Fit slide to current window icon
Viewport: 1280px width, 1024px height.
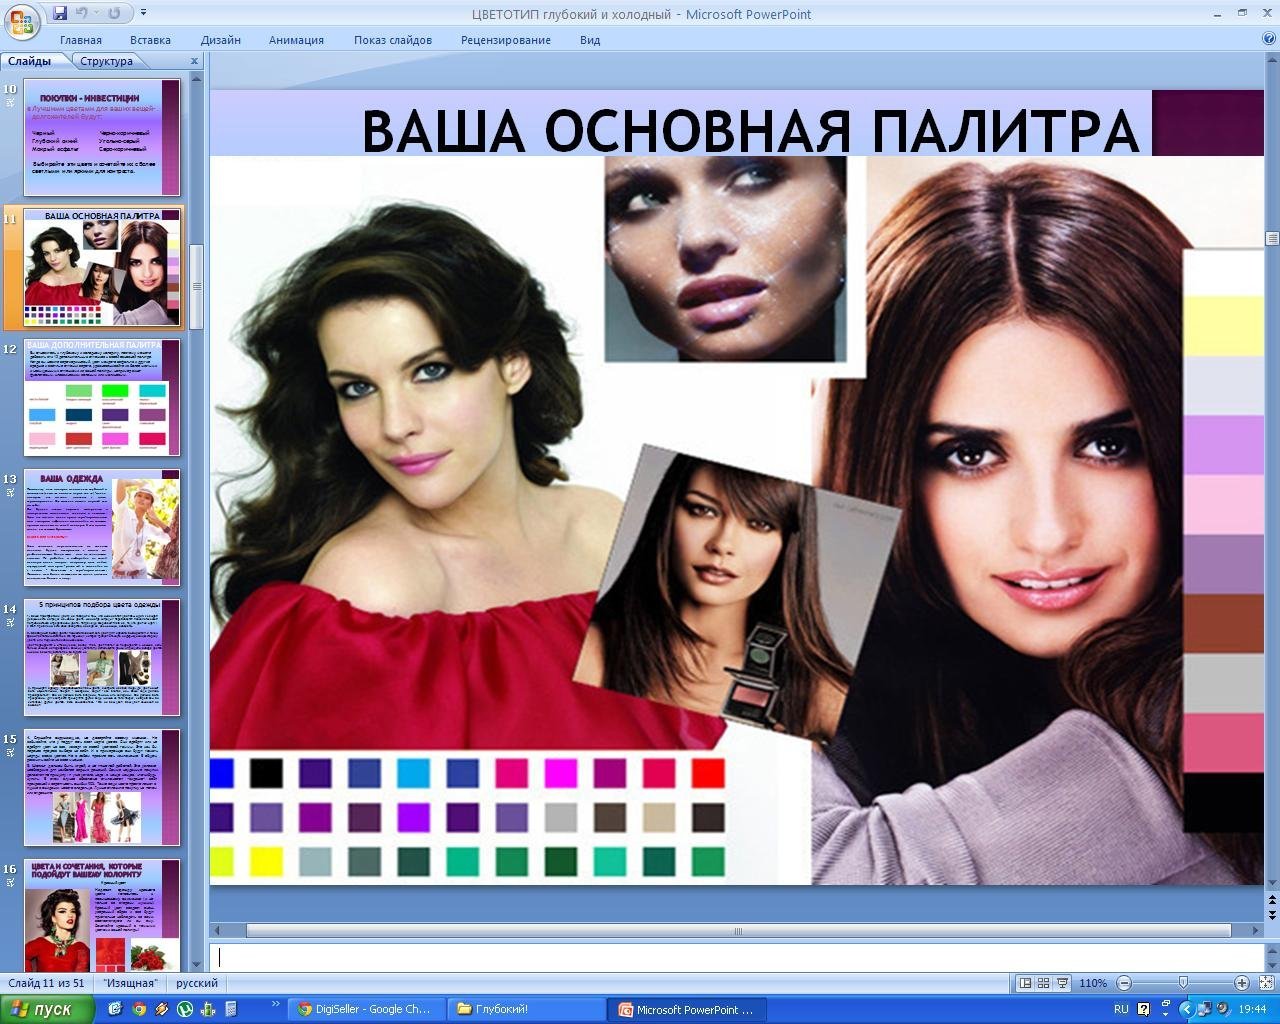[1264, 983]
